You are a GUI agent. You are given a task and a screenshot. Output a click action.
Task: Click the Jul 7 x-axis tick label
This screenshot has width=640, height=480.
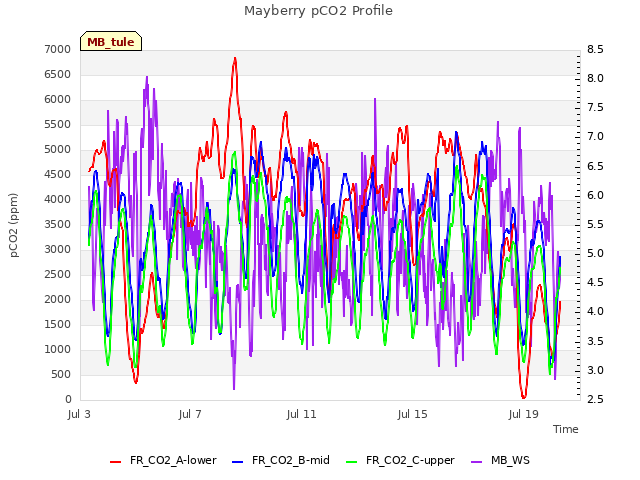click(x=190, y=414)
